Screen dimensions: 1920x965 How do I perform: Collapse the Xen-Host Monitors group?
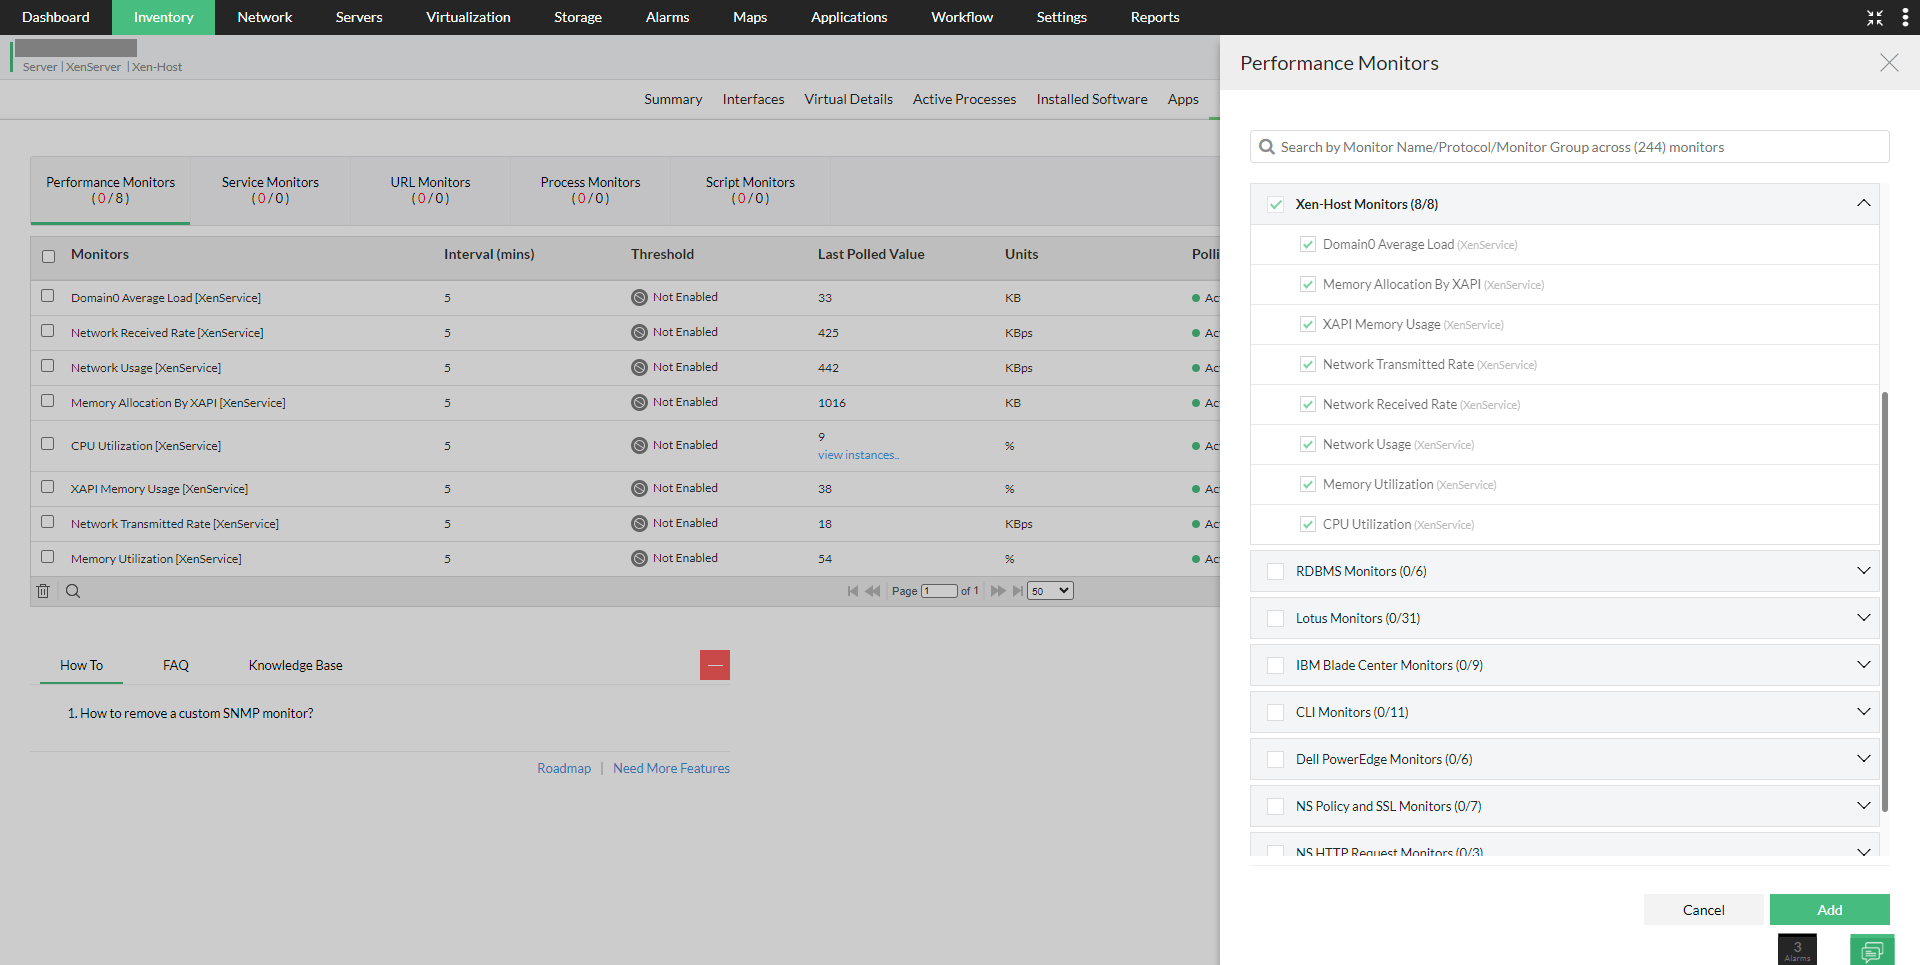1863,202
